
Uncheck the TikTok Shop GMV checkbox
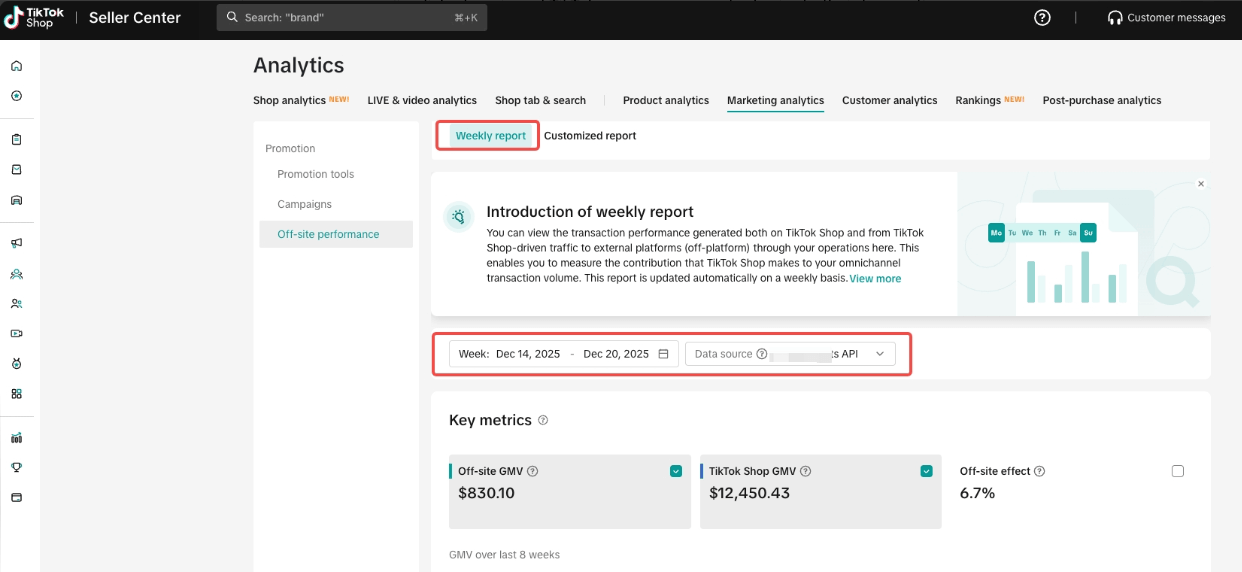tap(926, 471)
